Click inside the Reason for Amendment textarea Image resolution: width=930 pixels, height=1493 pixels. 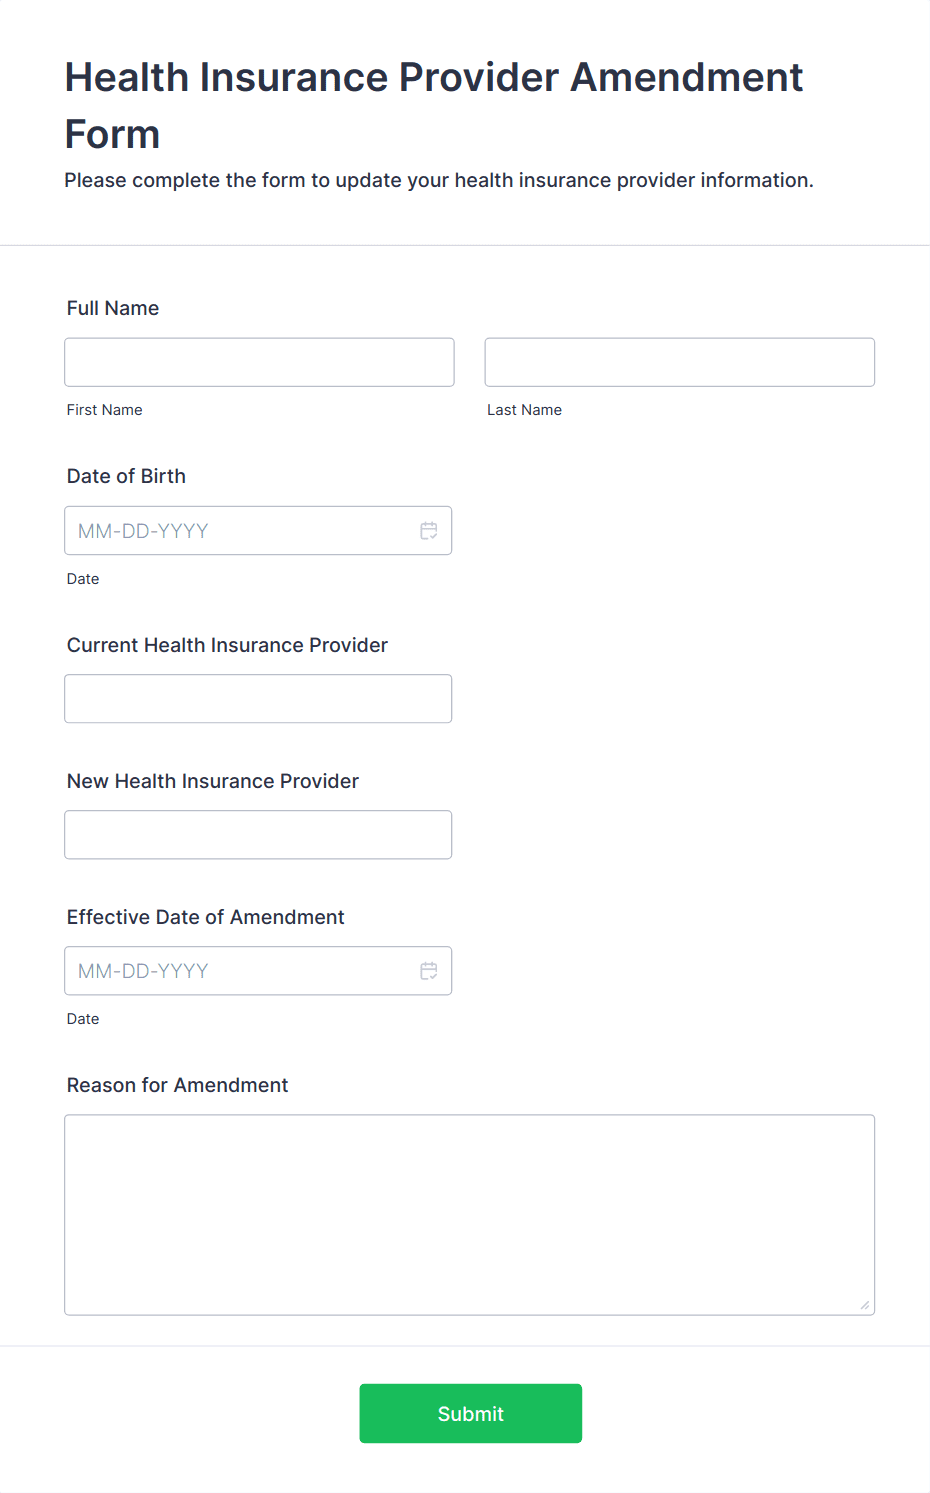[469, 1214]
